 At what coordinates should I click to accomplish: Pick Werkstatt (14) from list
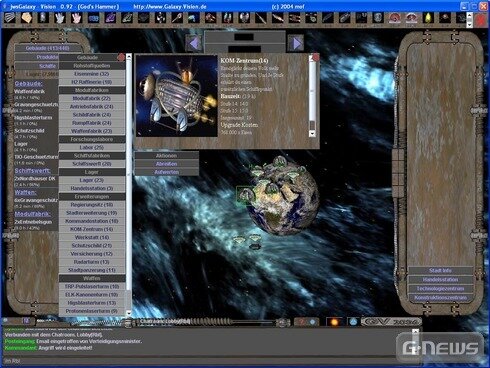pos(92,237)
